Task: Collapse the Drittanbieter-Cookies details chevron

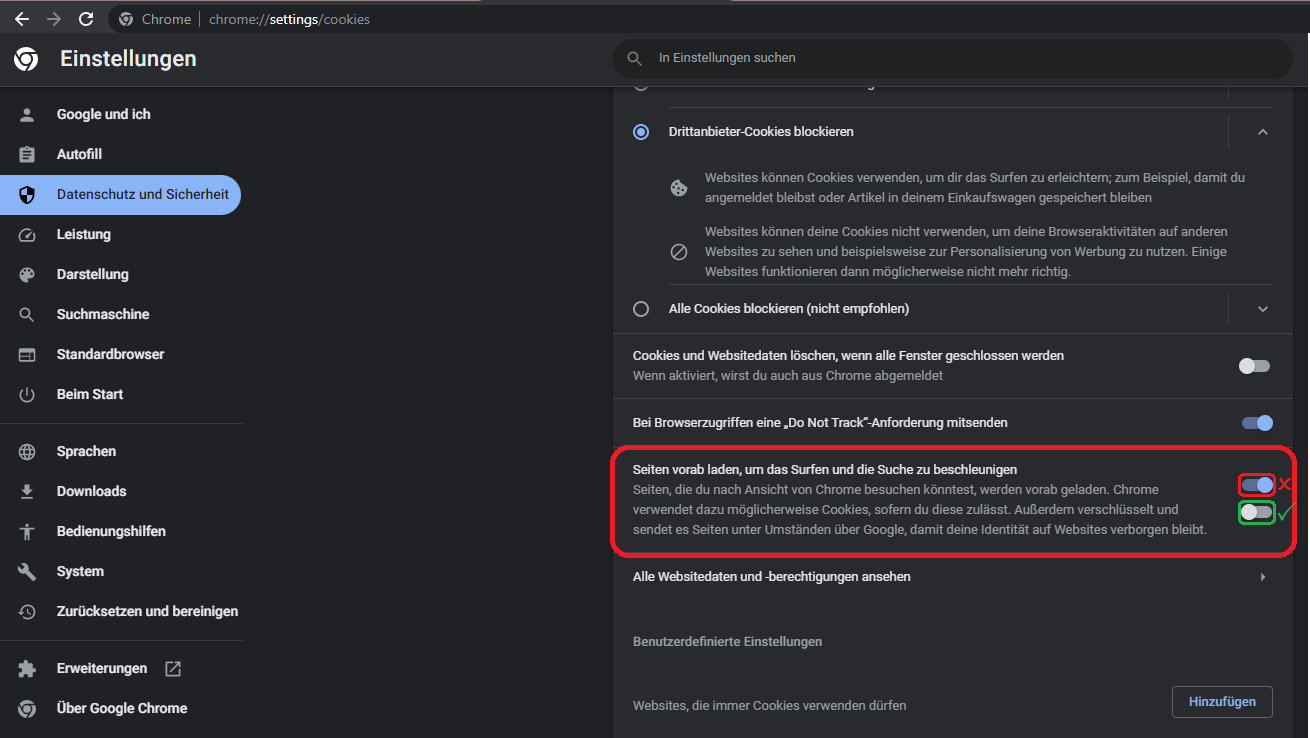Action: [x=1263, y=132]
